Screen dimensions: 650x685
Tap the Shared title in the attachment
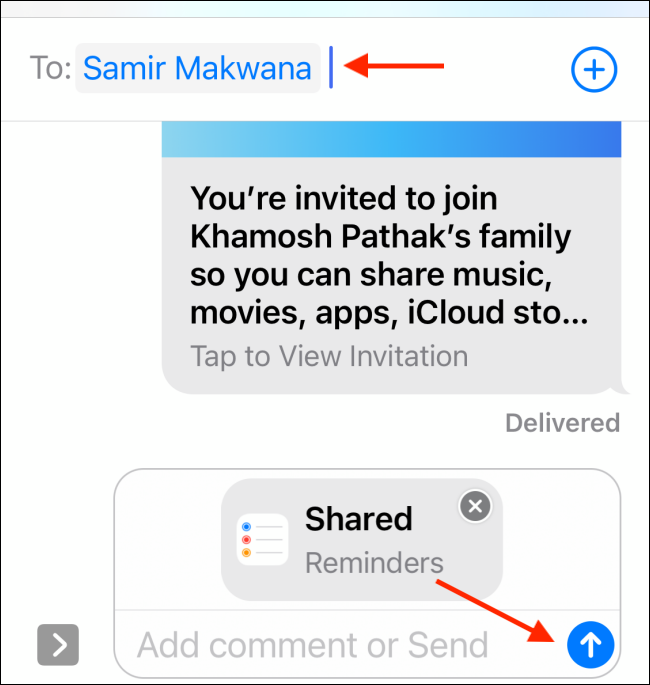click(359, 519)
